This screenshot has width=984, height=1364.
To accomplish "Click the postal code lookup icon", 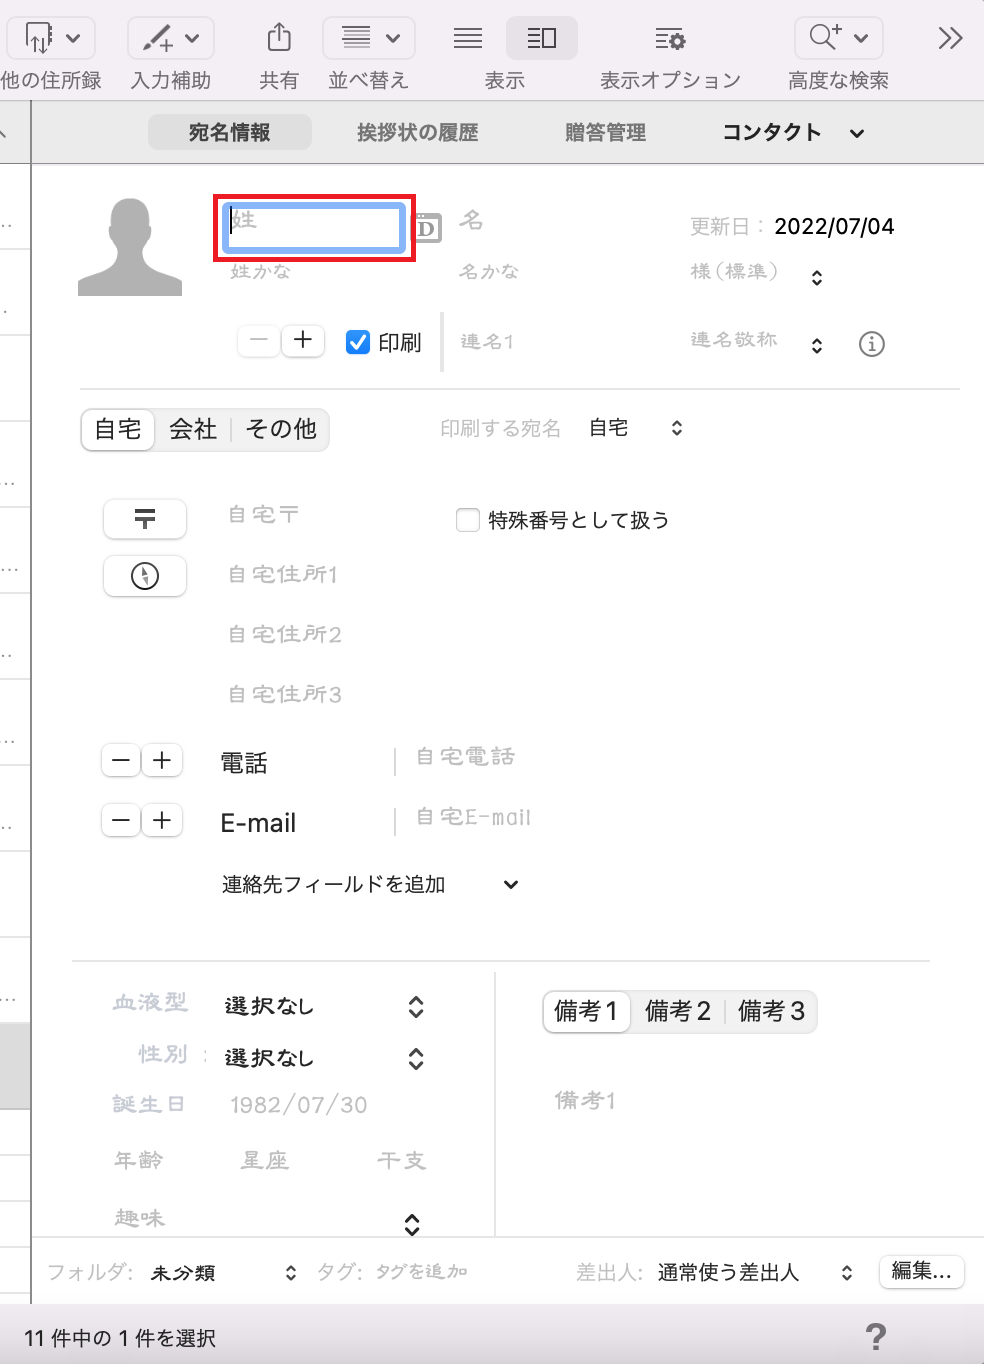I will pos(145,519).
